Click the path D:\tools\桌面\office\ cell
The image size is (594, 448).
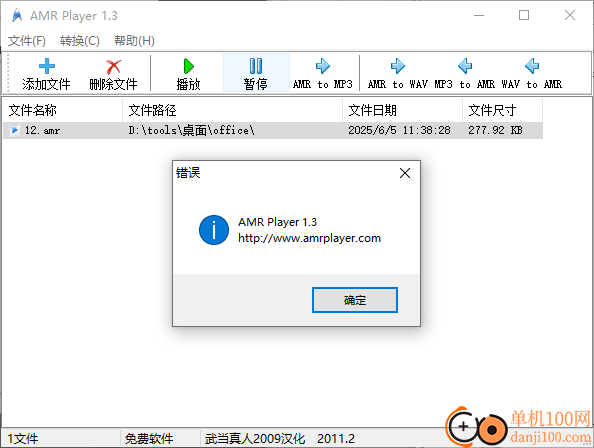click(191, 130)
